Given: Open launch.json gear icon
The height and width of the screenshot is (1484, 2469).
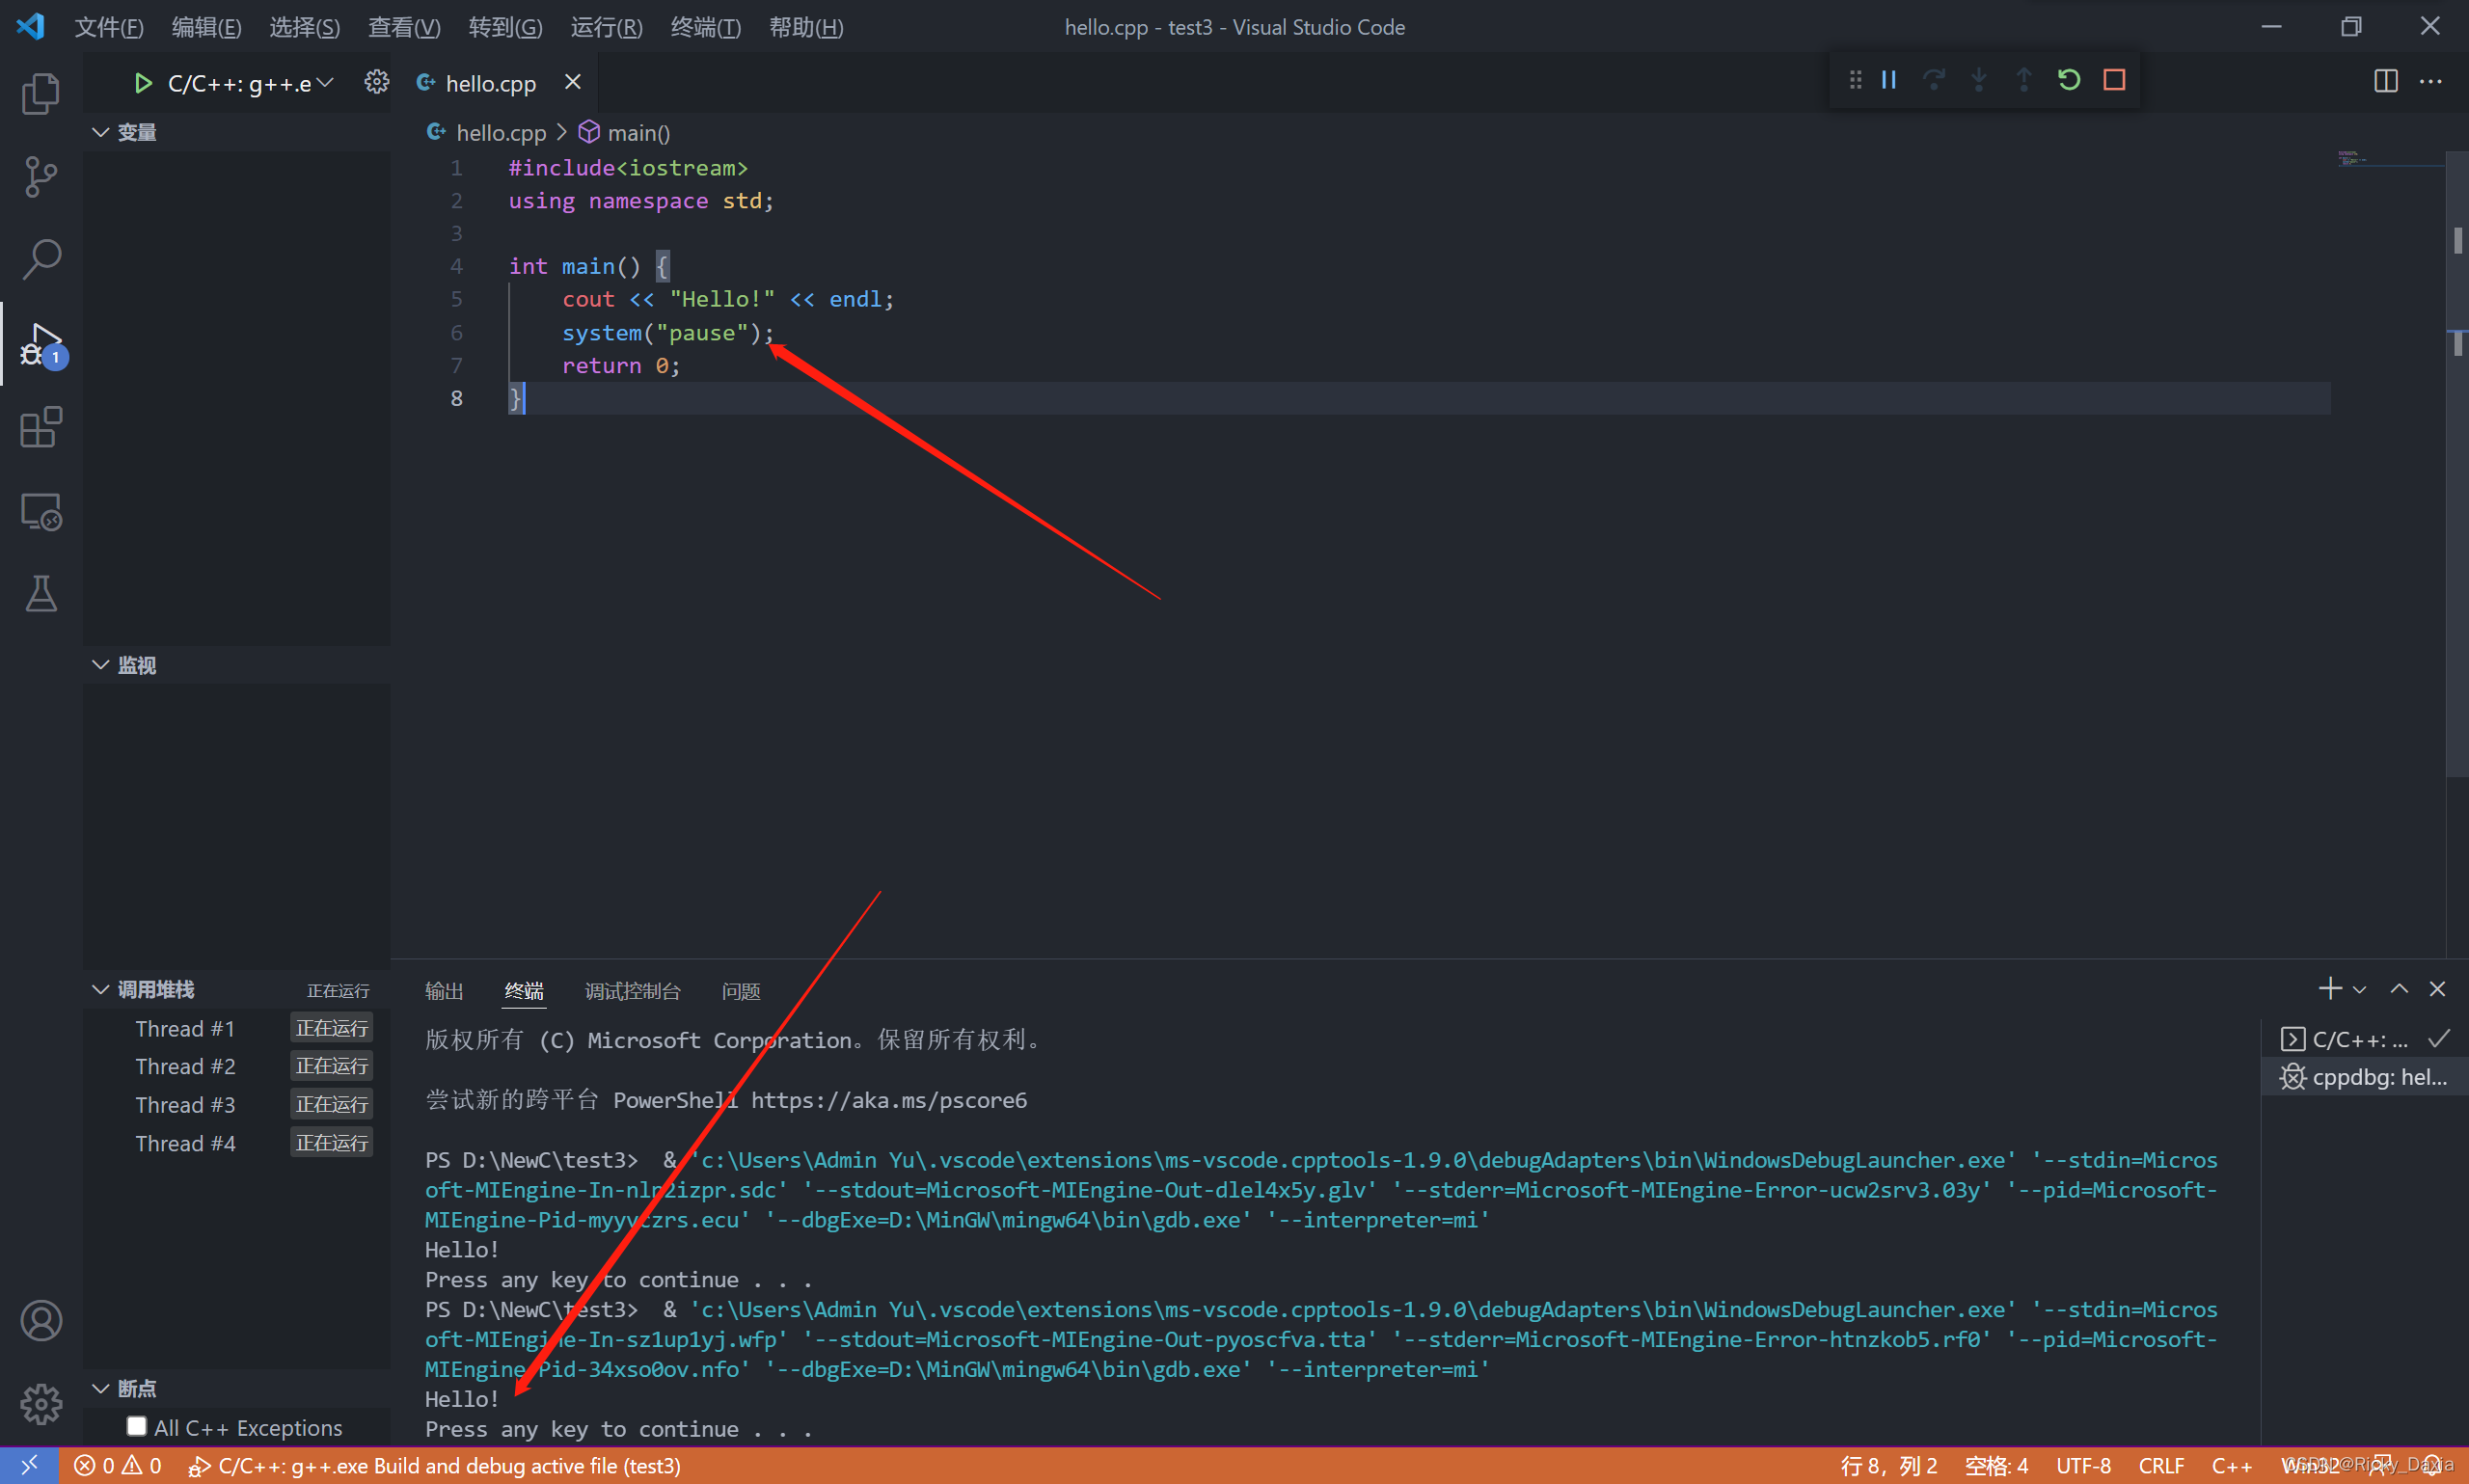Looking at the screenshot, I should click(376, 82).
